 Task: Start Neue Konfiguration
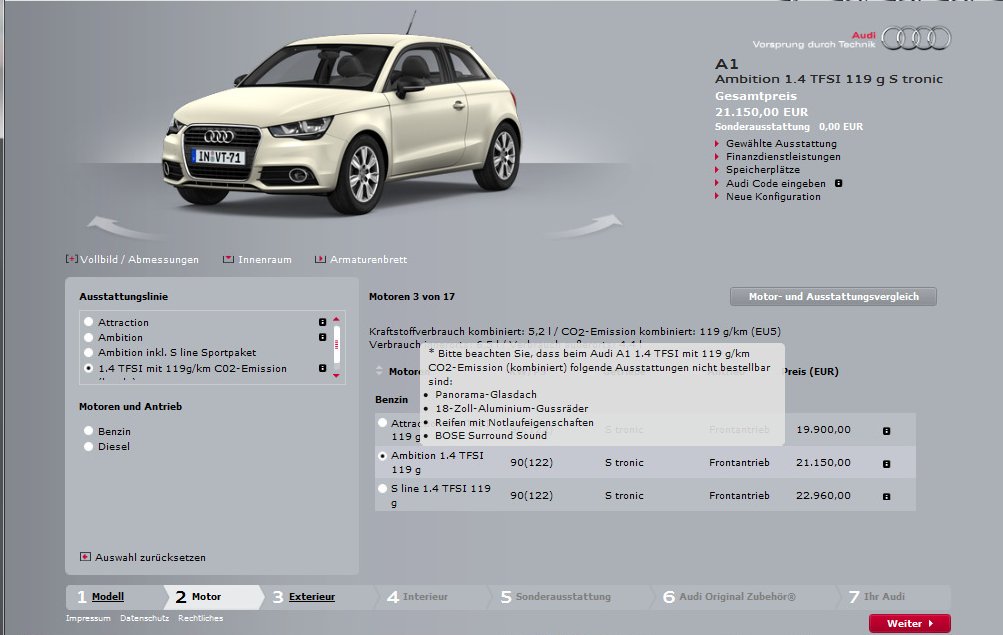tap(773, 197)
